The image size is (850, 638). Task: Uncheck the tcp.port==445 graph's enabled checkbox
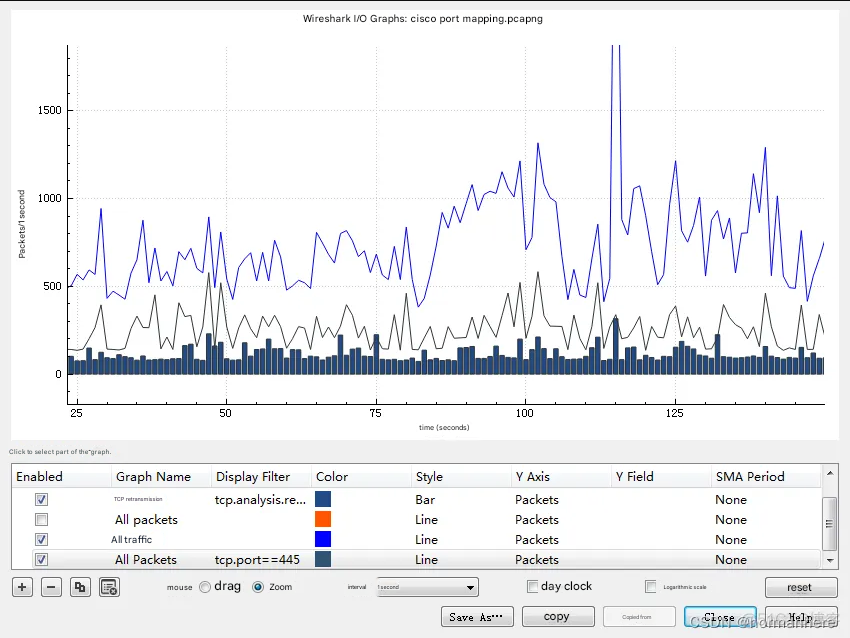click(x=41, y=559)
